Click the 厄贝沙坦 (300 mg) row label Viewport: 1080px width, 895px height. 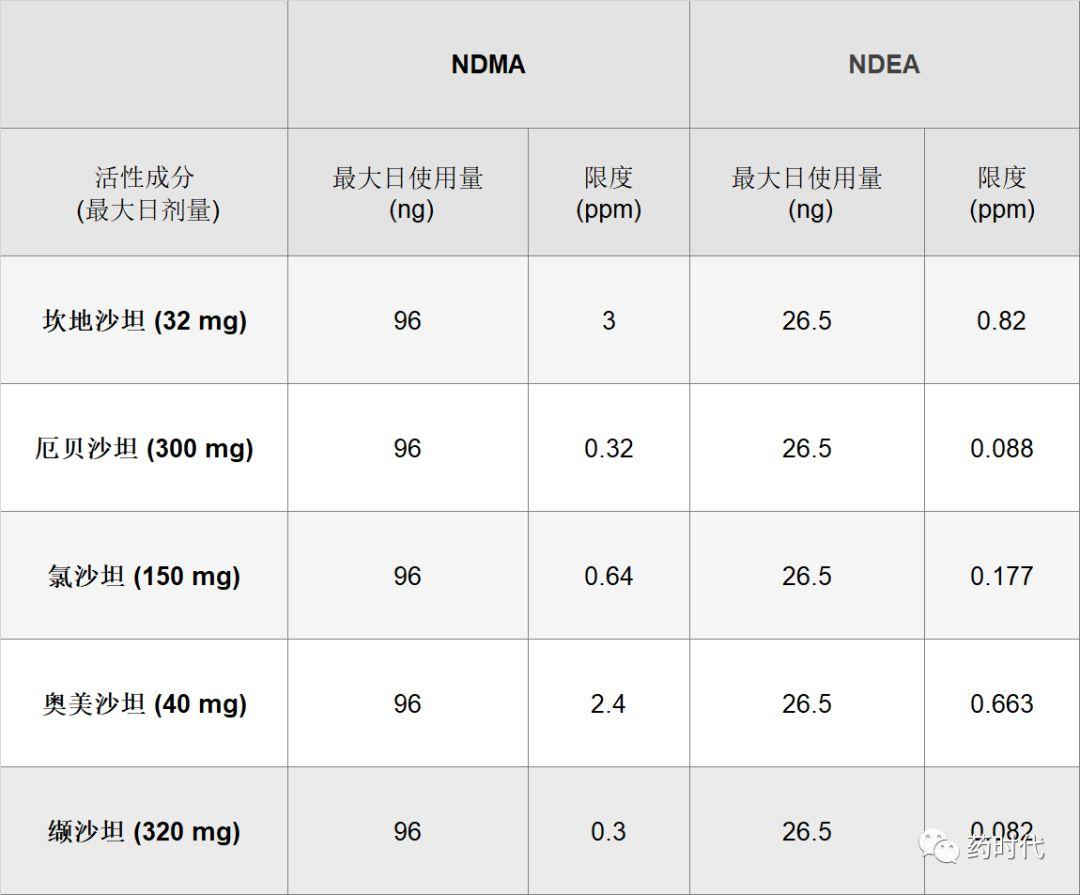(144, 448)
